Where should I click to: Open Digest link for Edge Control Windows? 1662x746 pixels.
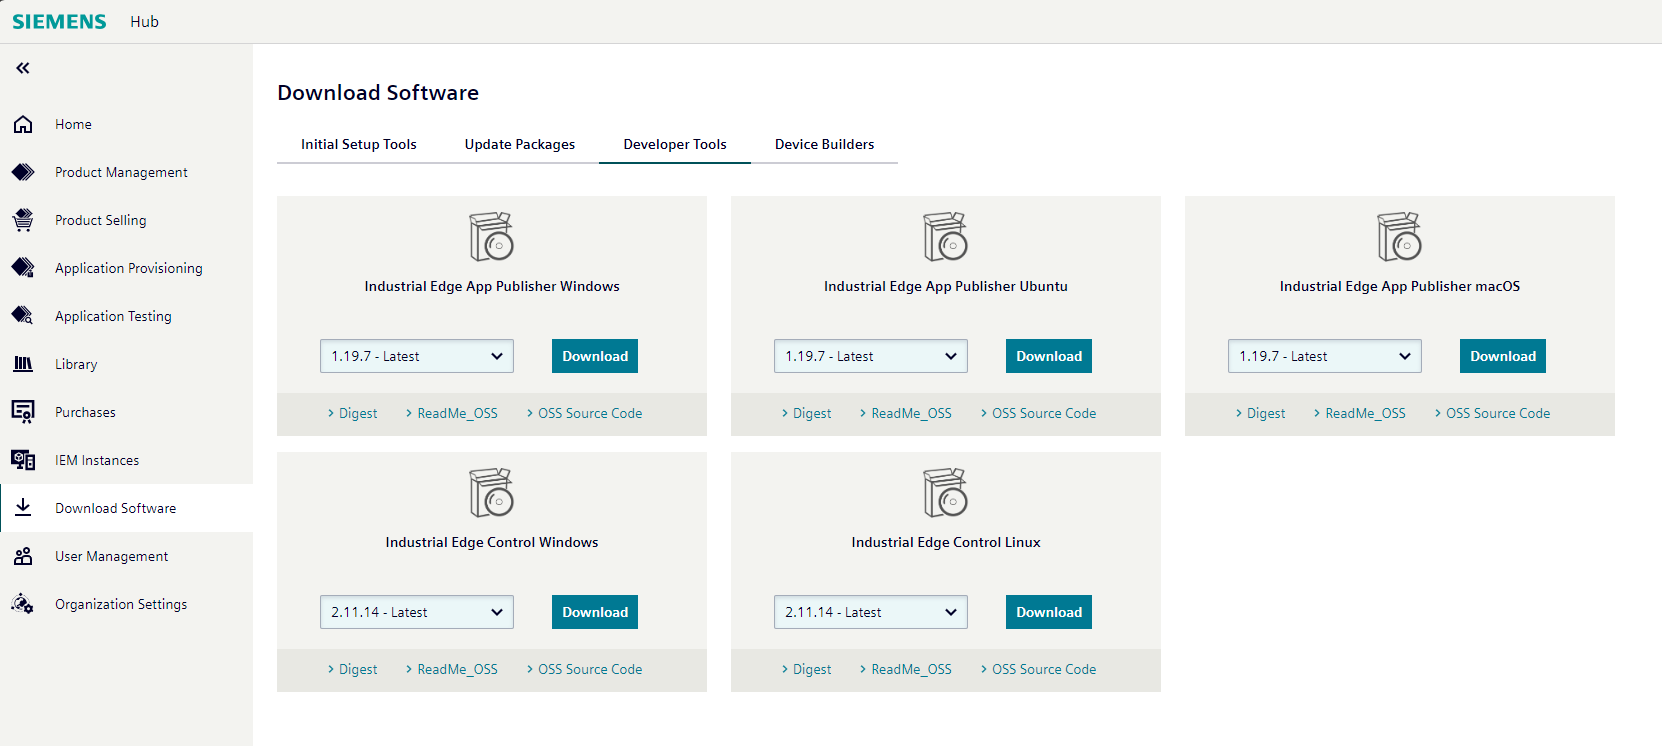[353, 669]
